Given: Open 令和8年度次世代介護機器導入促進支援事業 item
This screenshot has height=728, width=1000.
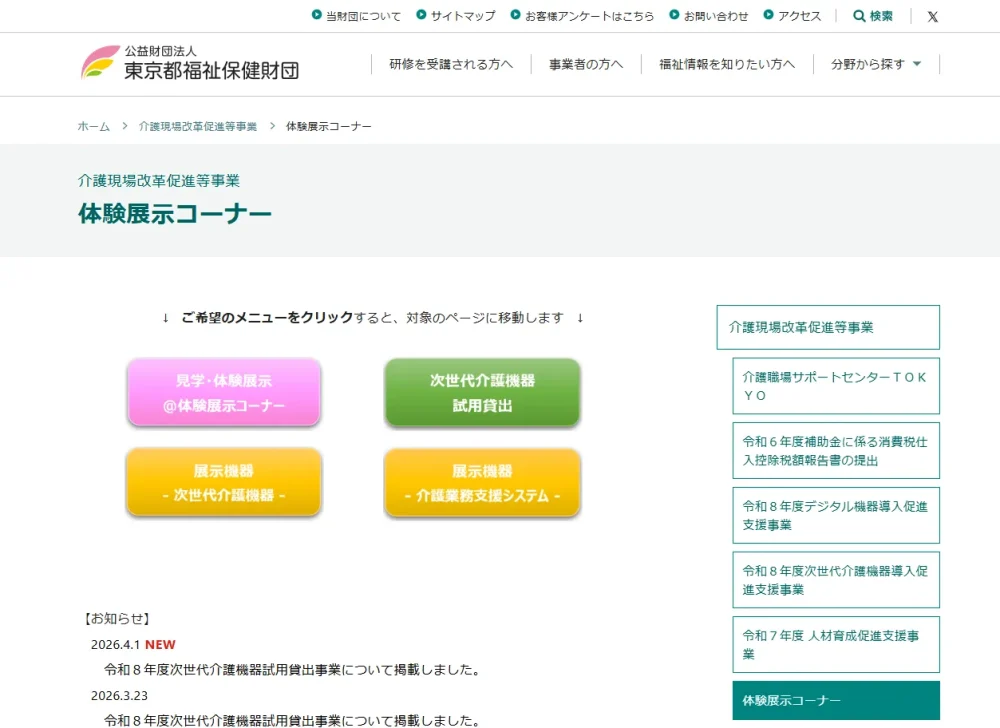Looking at the screenshot, I should pos(836,580).
